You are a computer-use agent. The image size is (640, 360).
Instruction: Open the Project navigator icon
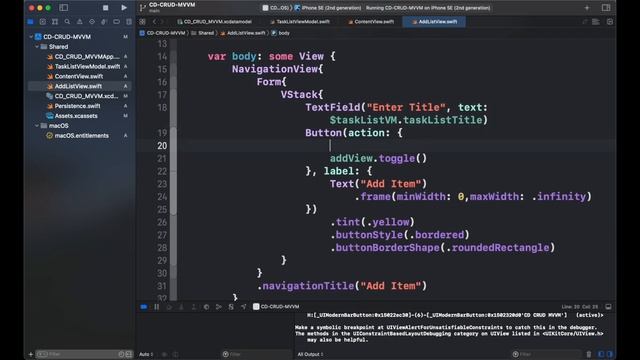coord(31,22)
